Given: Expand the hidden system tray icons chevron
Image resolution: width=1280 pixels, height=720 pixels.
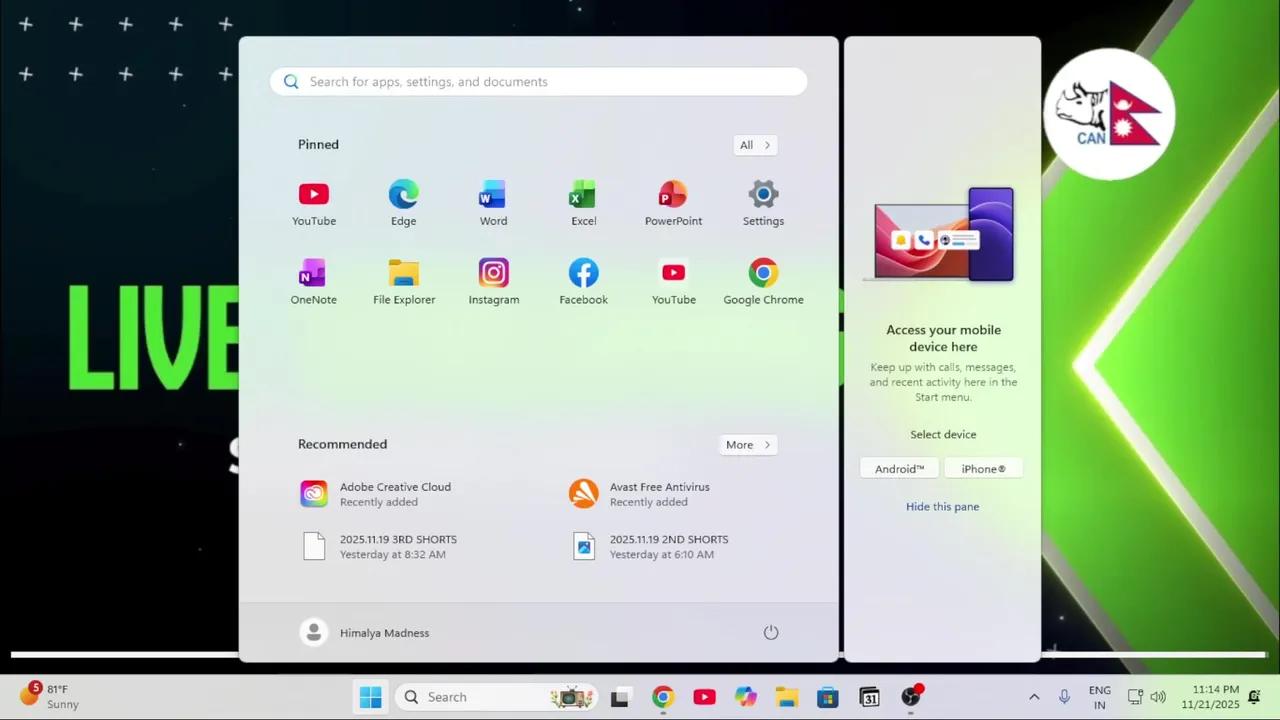Looking at the screenshot, I should tap(1034, 697).
